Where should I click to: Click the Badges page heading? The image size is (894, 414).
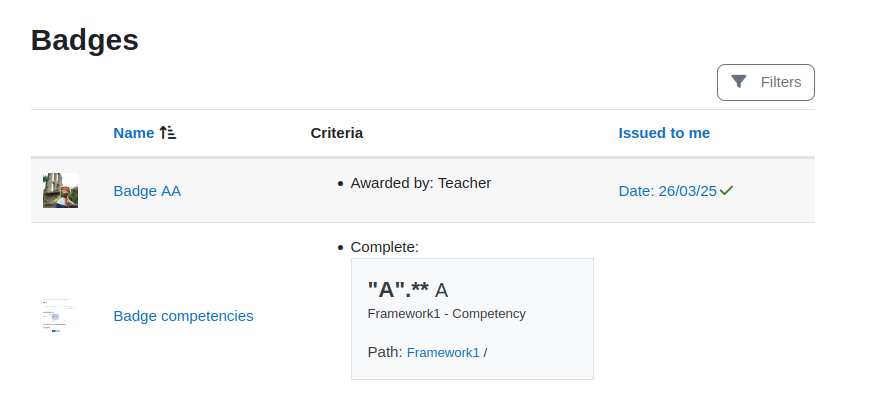tap(85, 40)
